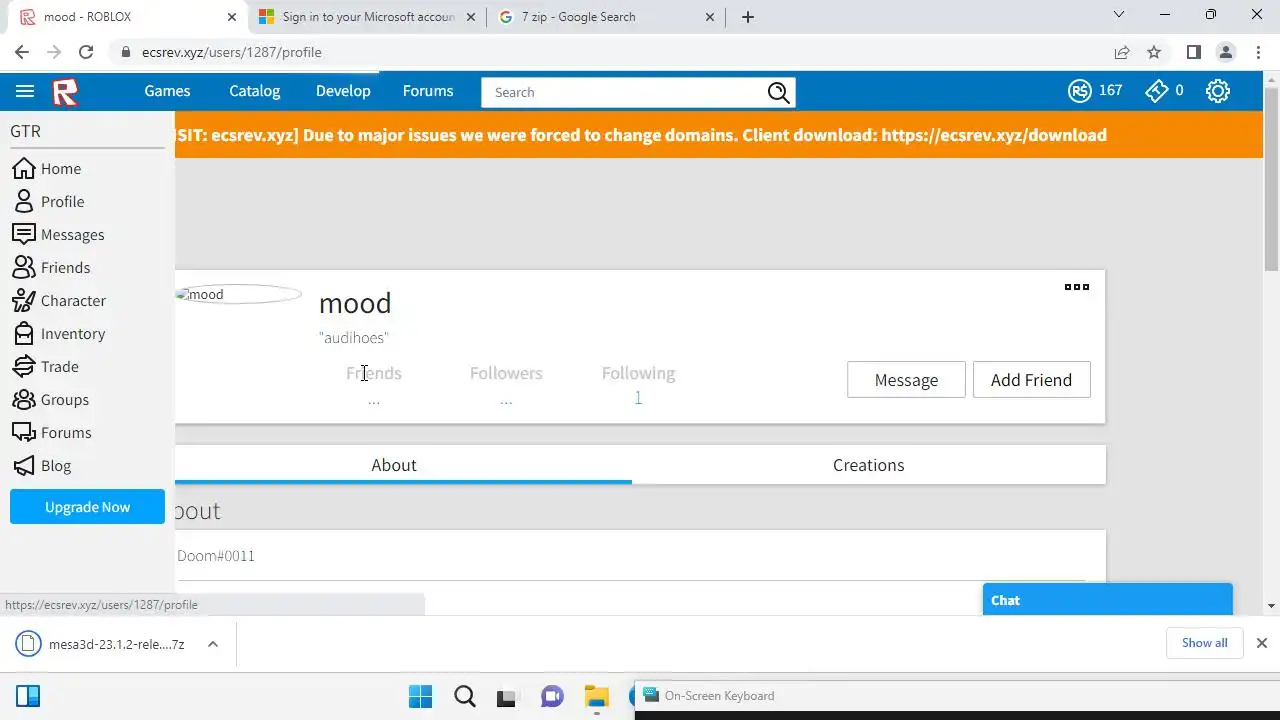Viewport: 1280px width, 720px height.
Task: Click the GTR username in the sidebar
Action: (x=25, y=131)
